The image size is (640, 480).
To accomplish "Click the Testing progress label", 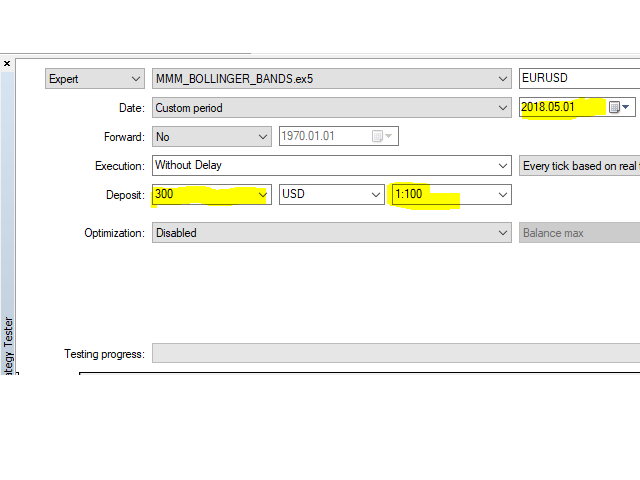I will [x=104, y=354].
